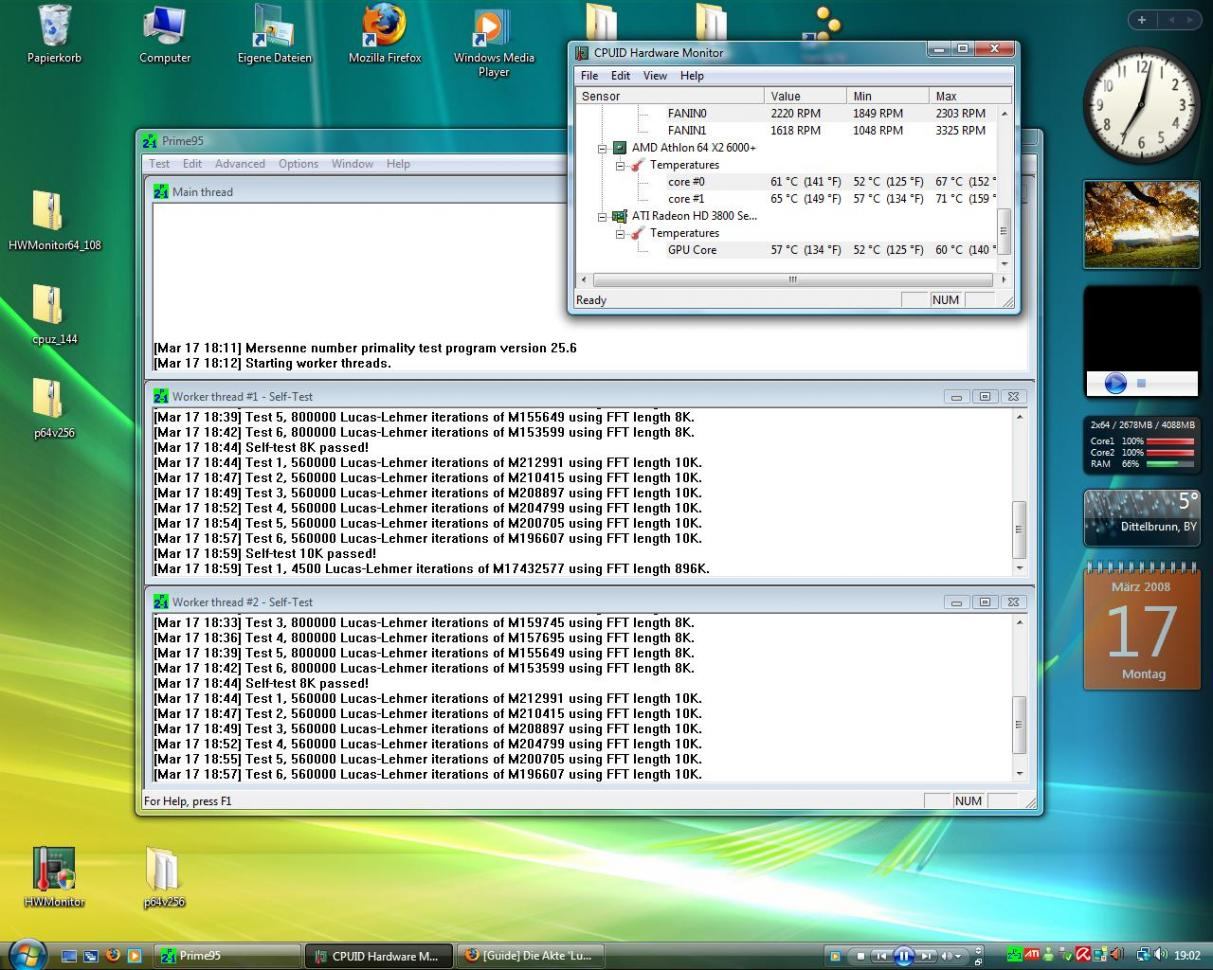The image size is (1213, 970).
Task: Open the Eigene Dateien shortcut
Action: point(275,33)
